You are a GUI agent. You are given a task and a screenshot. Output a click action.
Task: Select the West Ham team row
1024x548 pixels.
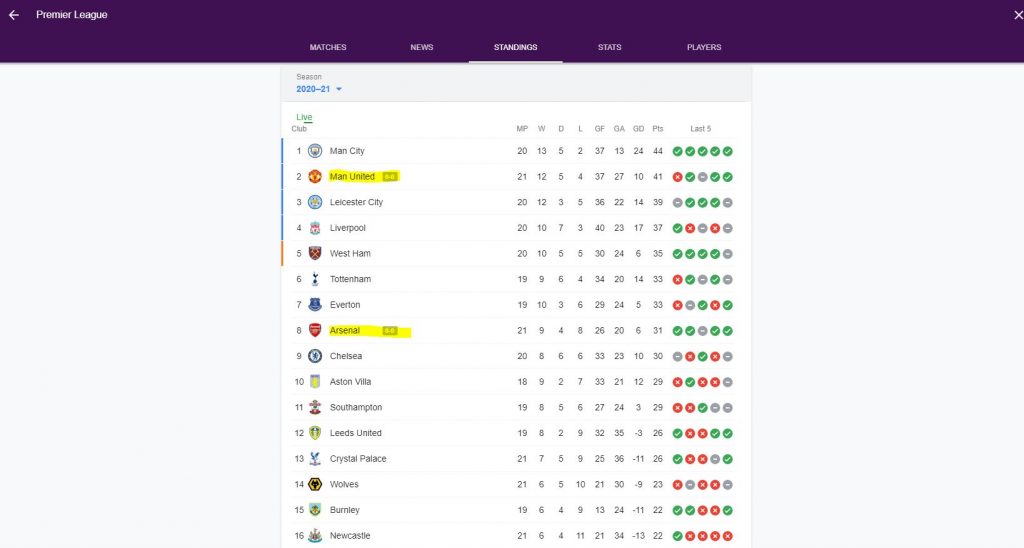point(516,253)
